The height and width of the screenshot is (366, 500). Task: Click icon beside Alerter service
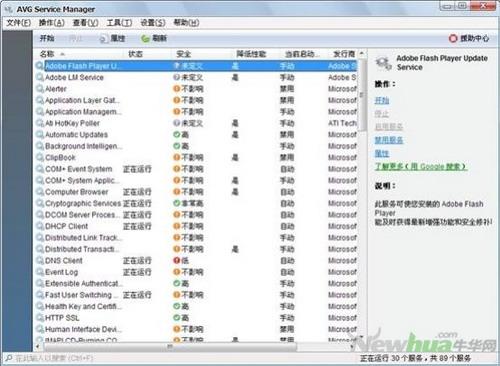[x=40, y=89]
